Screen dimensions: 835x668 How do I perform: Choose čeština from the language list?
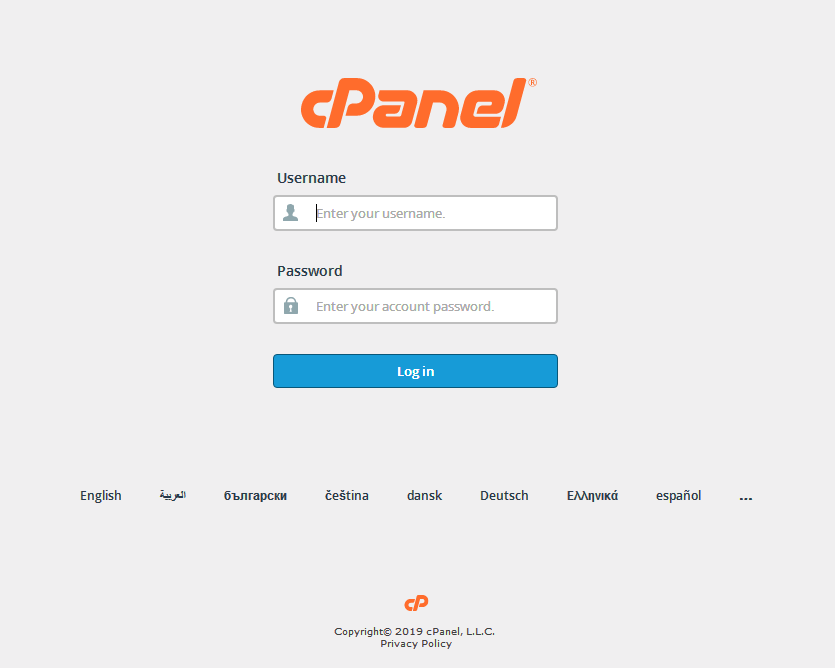pos(347,495)
